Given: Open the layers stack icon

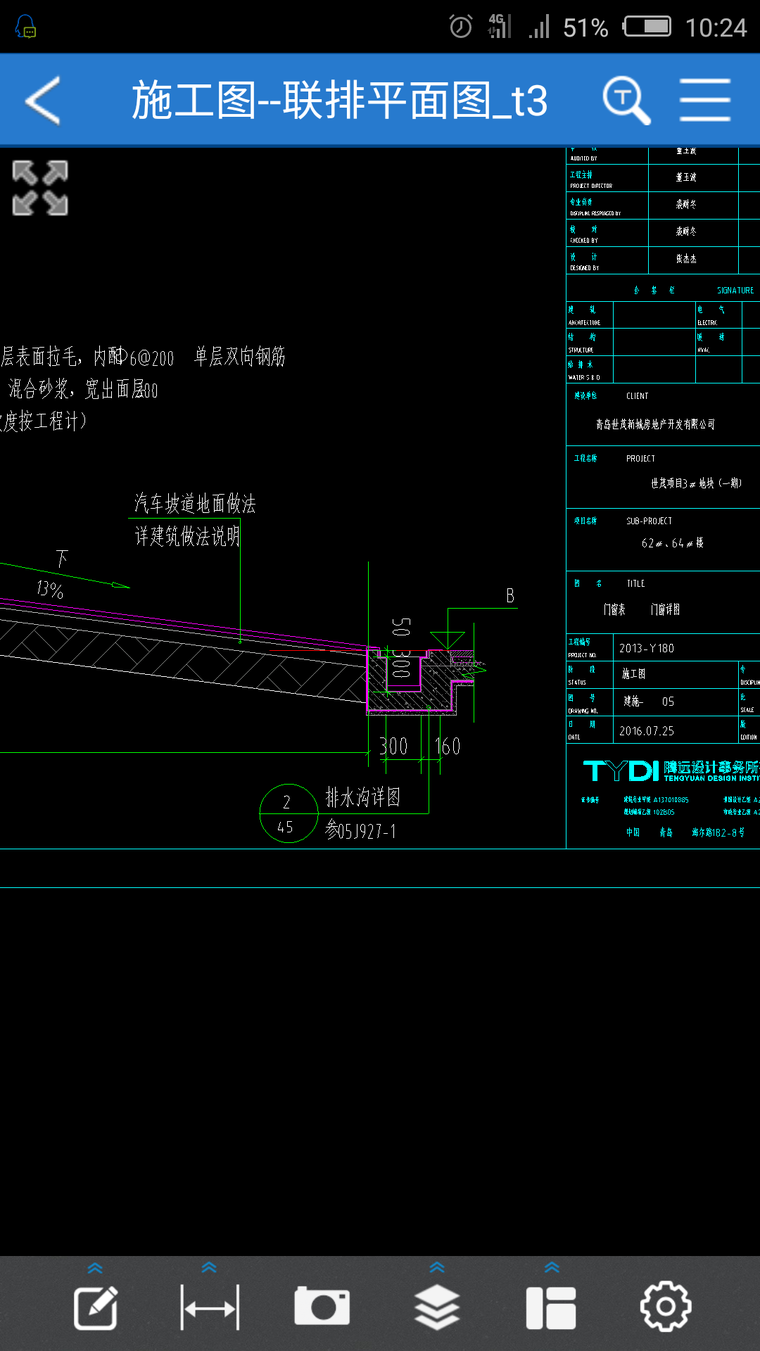Looking at the screenshot, I should pos(437,1307).
